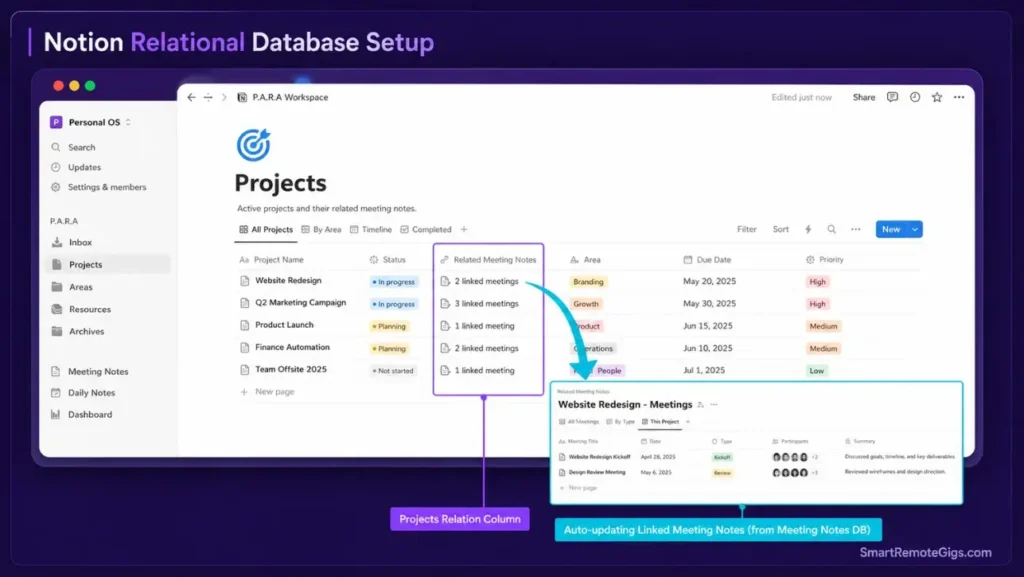Click the Updates clock icon in sidebar

pyautogui.click(x=56, y=167)
